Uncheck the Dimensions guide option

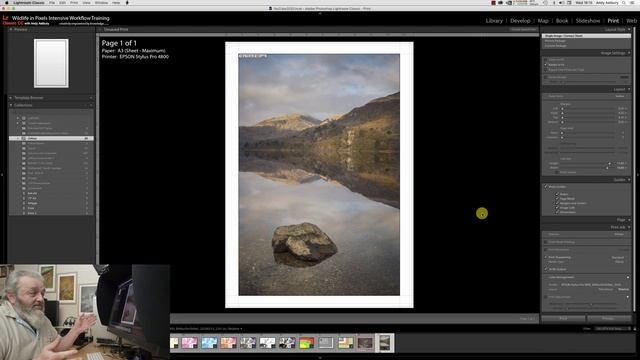tap(557, 212)
